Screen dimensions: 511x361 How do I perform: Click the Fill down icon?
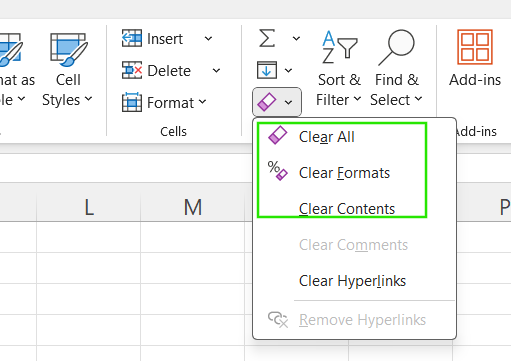pyautogui.click(x=267, y=70)
